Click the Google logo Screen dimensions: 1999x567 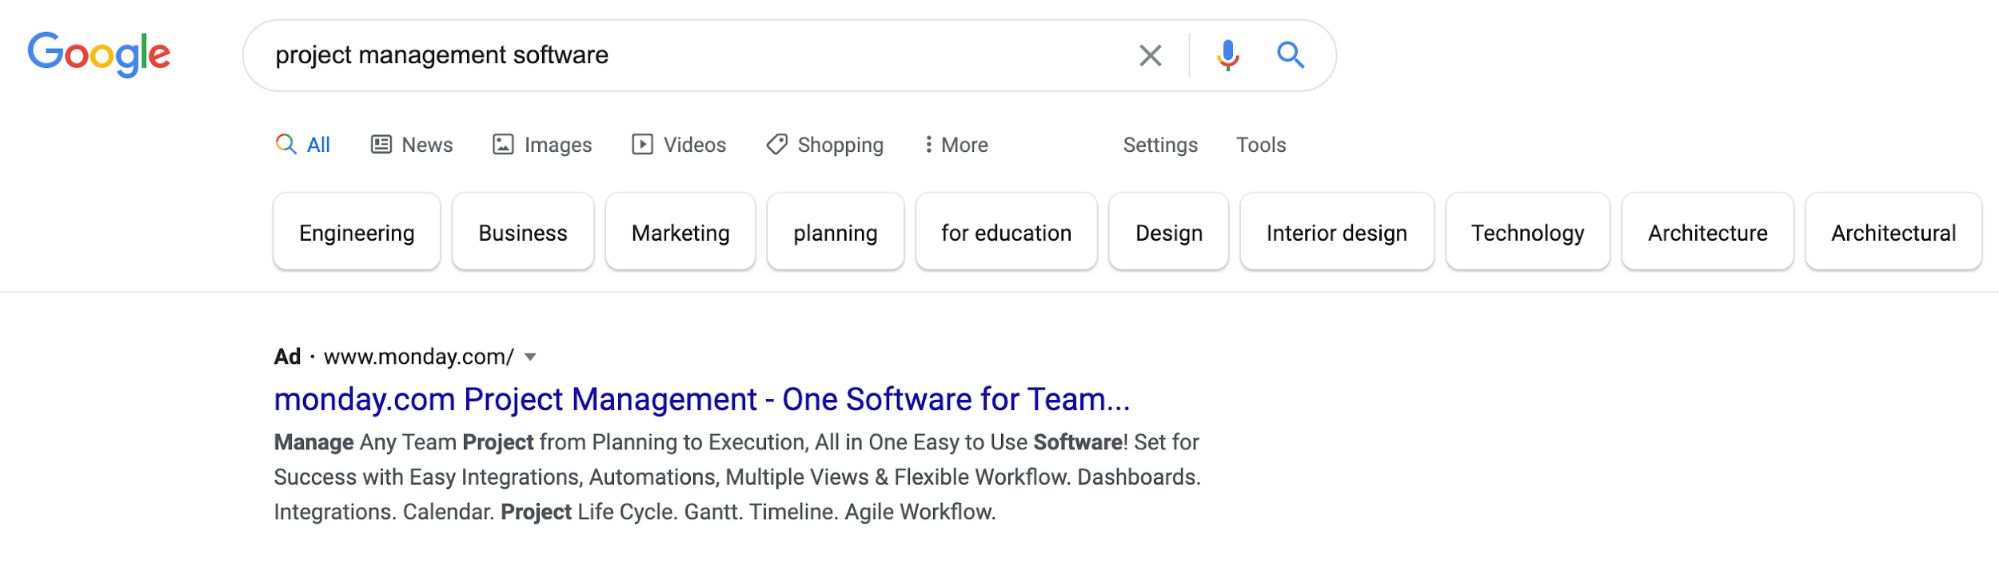(x=99, y=54)
